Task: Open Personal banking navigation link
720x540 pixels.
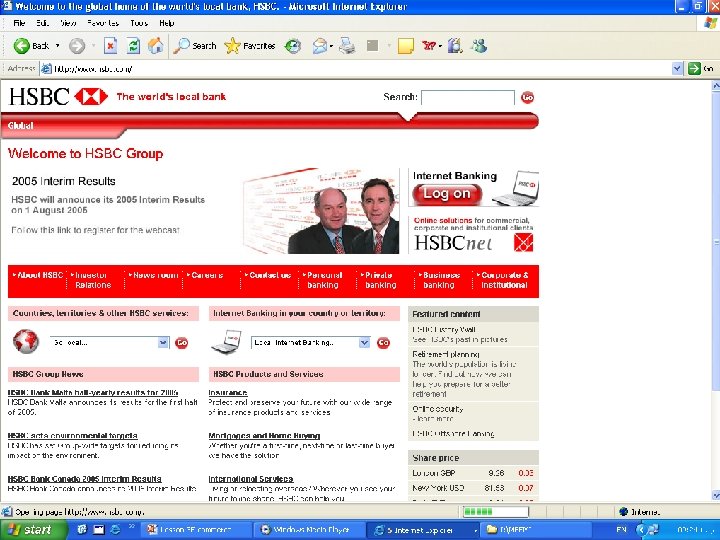Action: click(323, 280)
